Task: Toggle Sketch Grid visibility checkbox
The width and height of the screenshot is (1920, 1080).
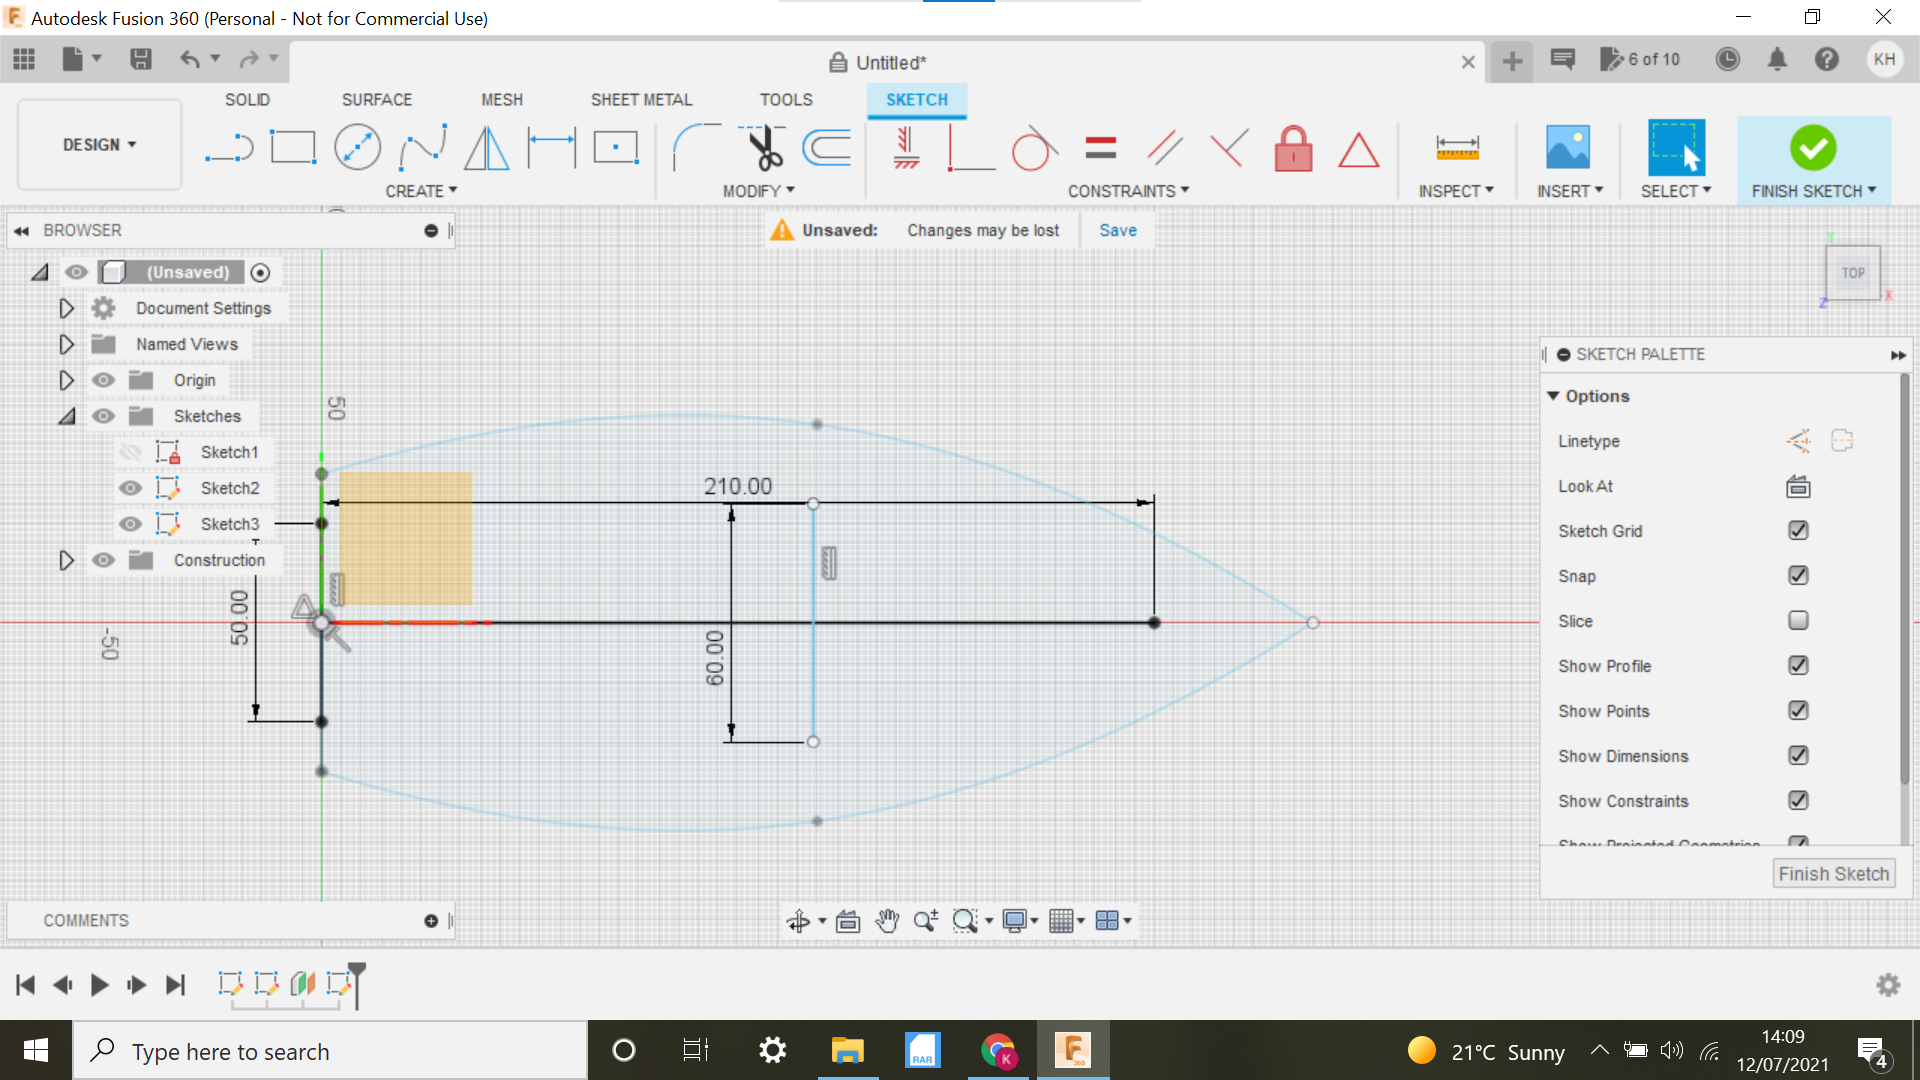Action: pos(1800,530)
